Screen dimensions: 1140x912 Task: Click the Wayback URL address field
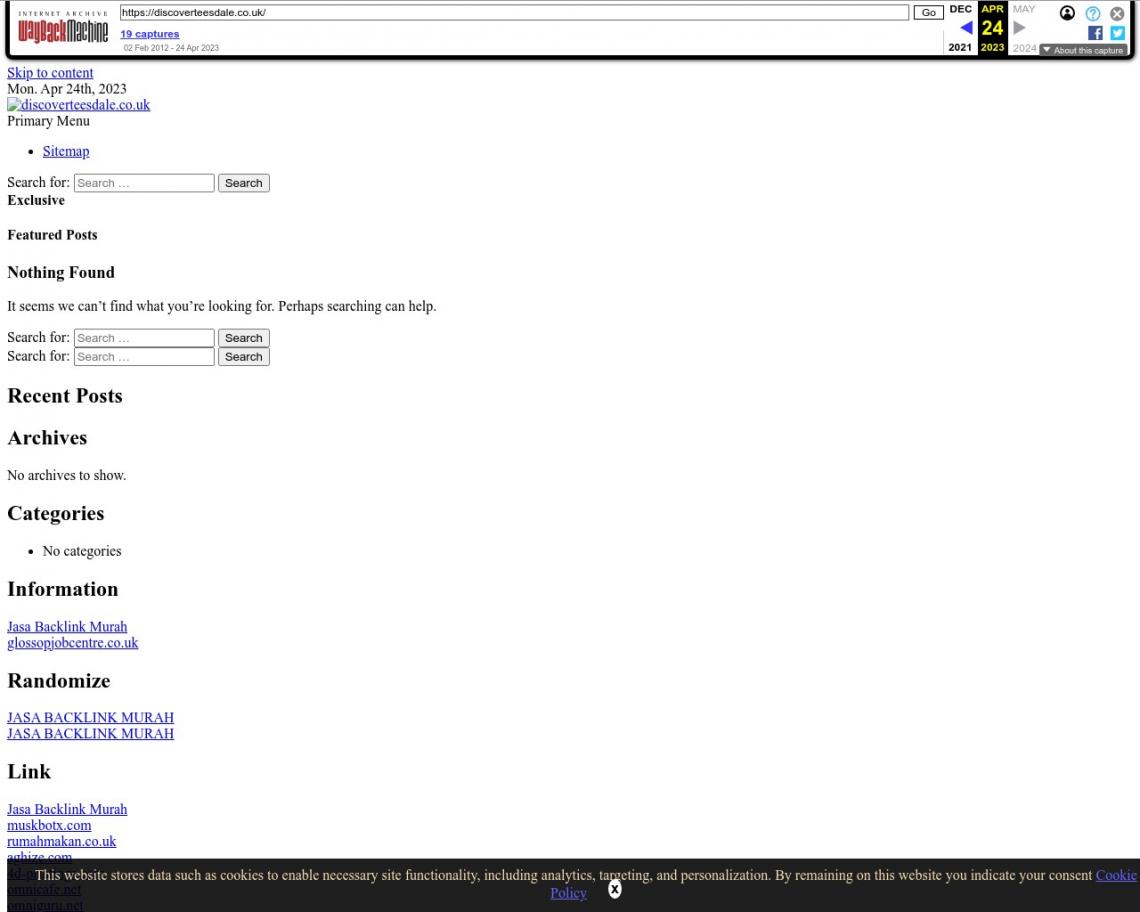pyautogui.click(x=513, y=13)
